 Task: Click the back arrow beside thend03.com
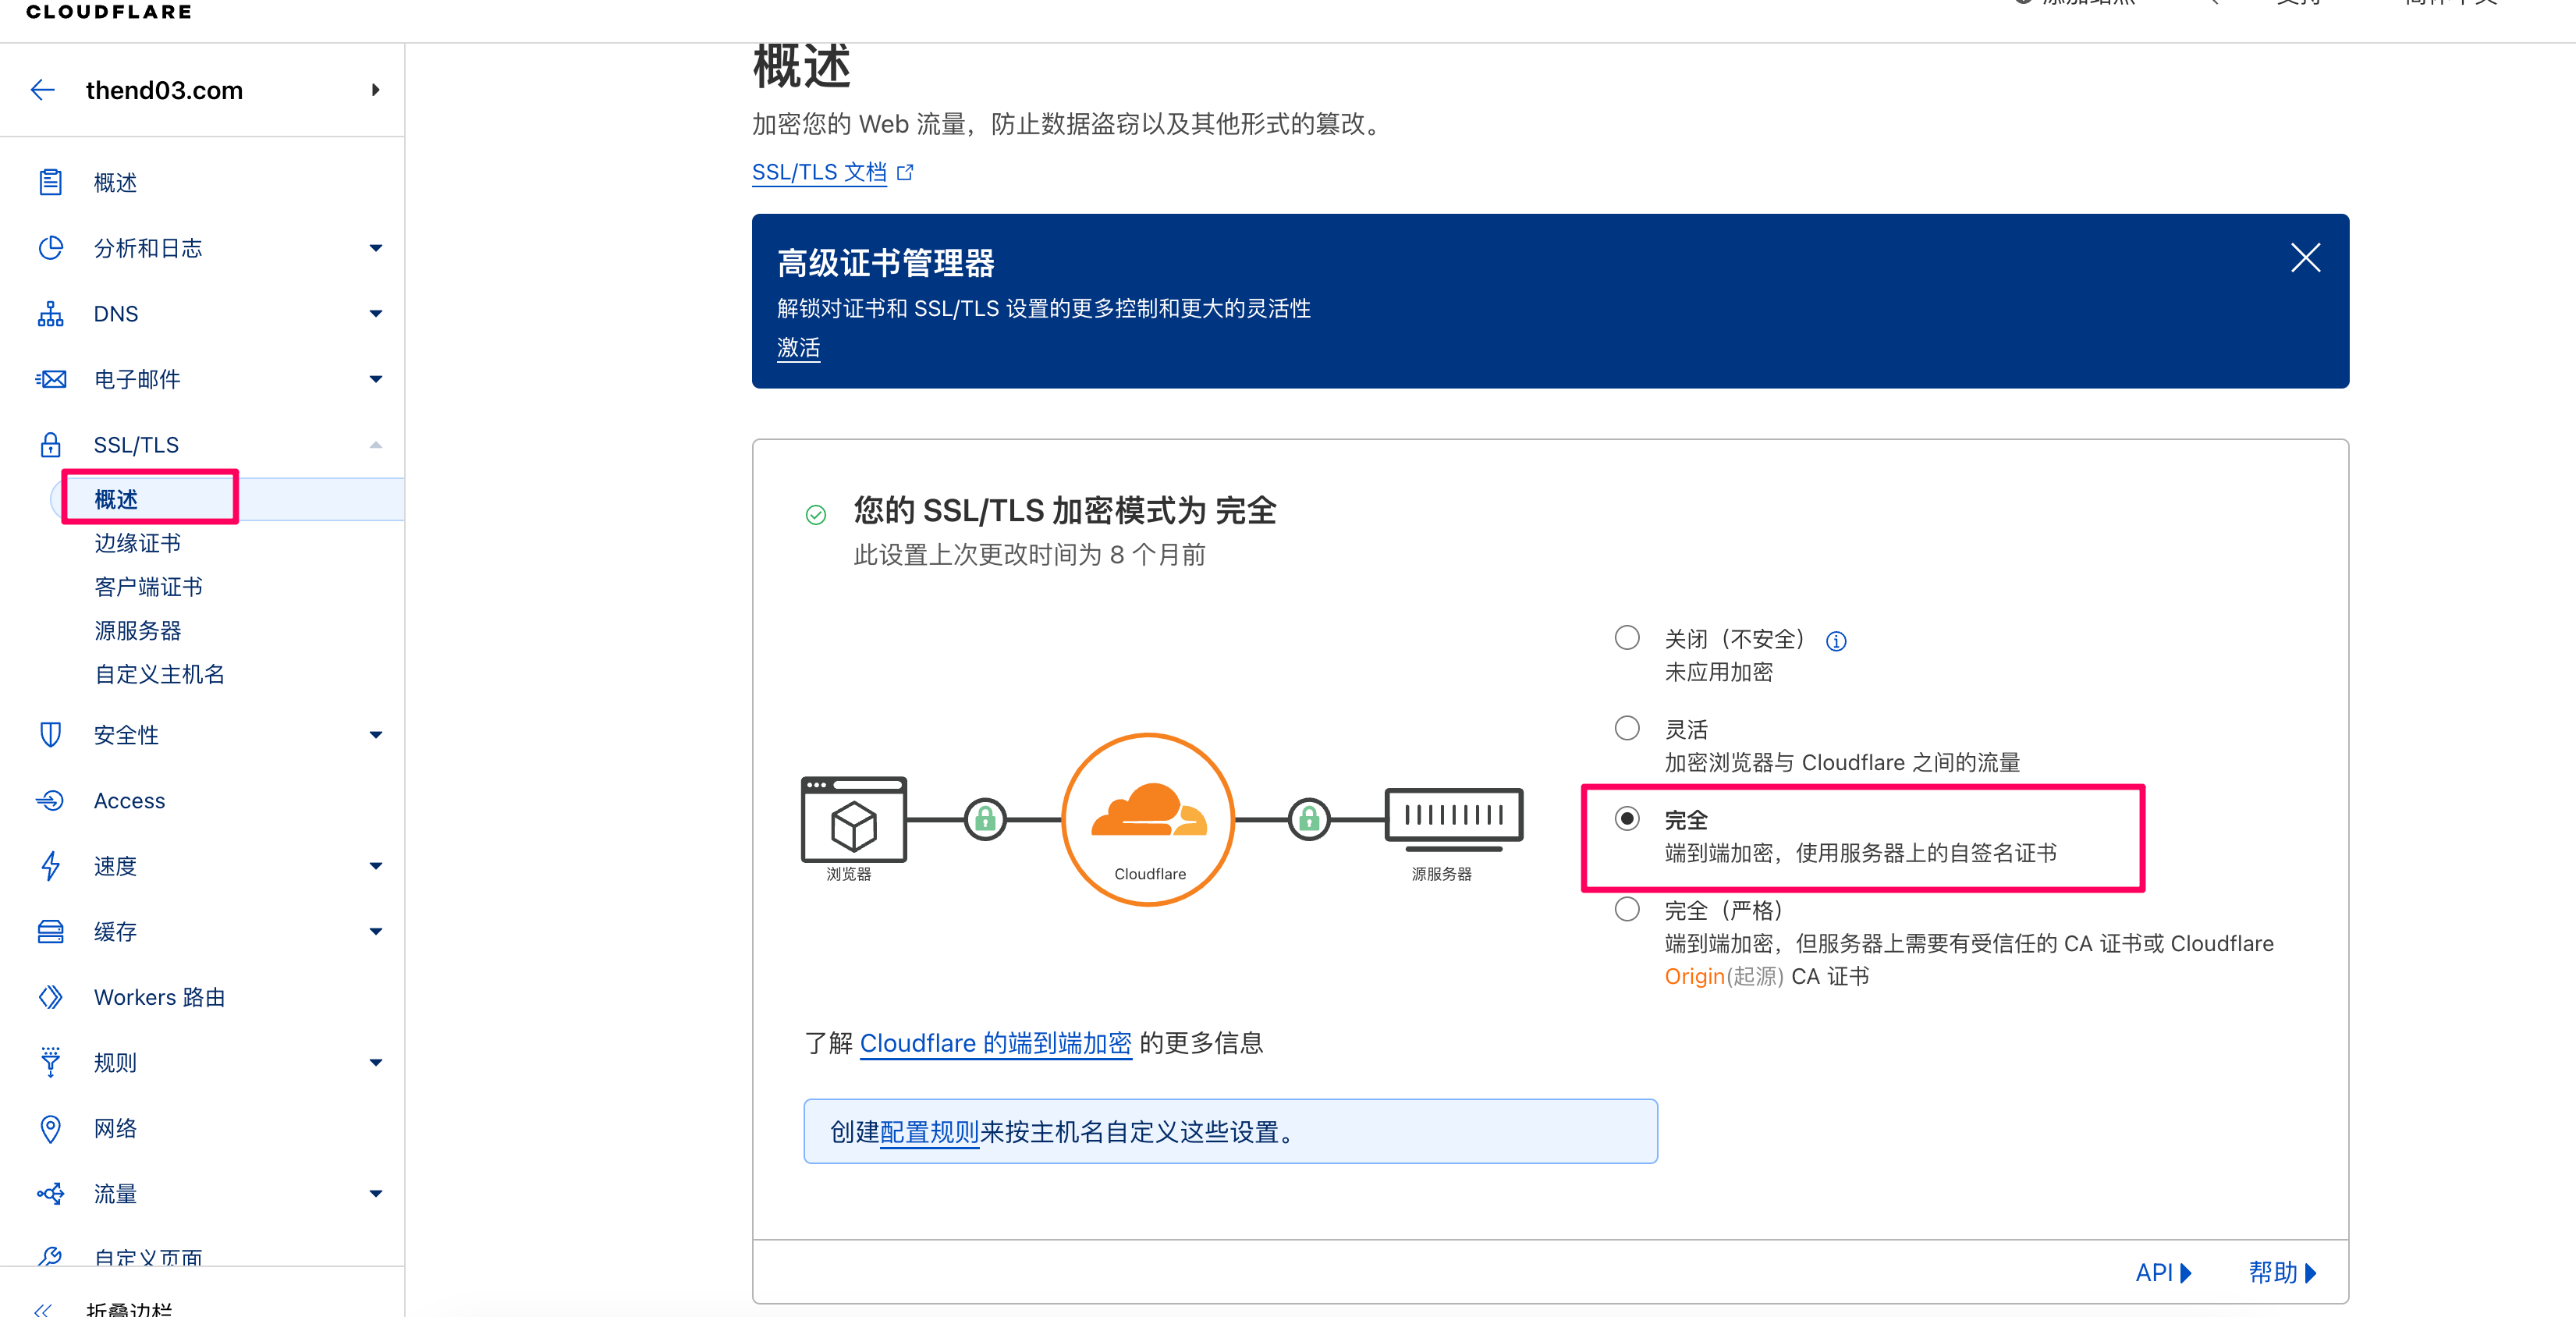[42, 90]
